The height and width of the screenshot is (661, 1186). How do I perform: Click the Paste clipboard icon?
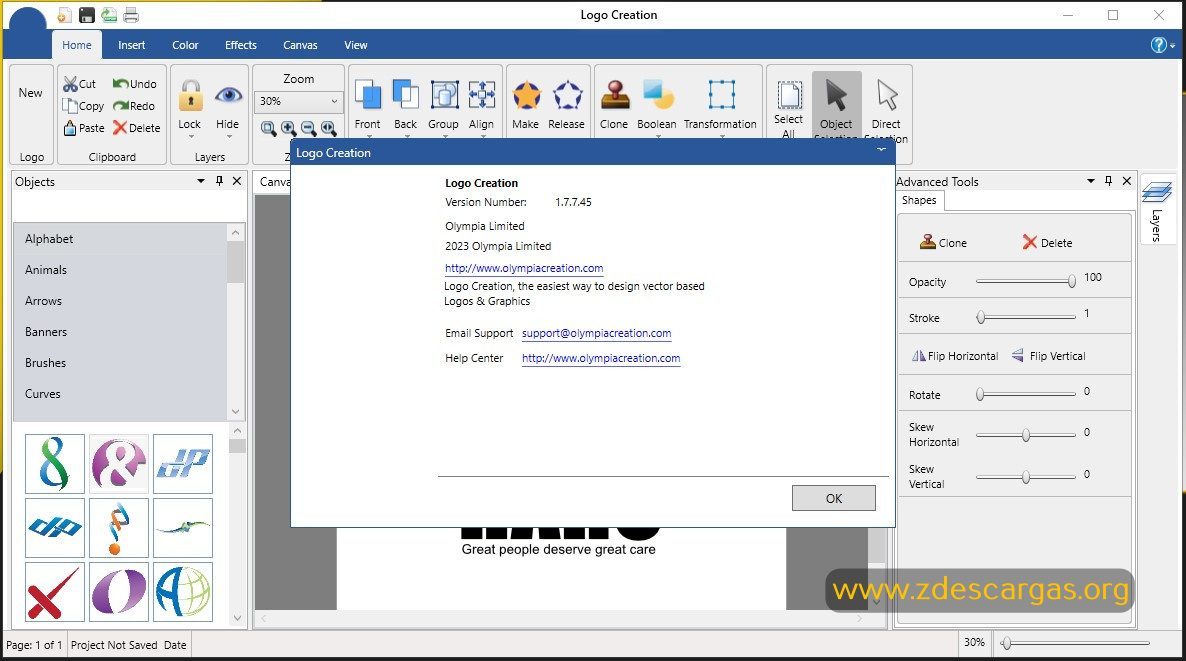70,128
